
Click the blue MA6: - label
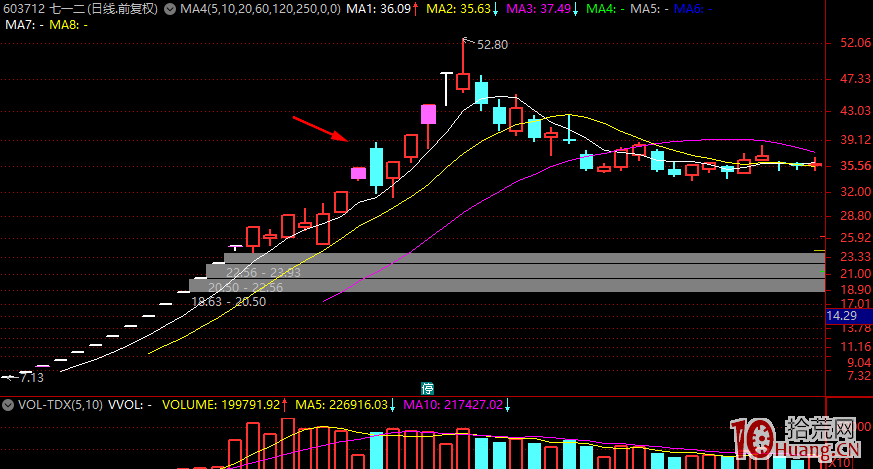(693, 9)
